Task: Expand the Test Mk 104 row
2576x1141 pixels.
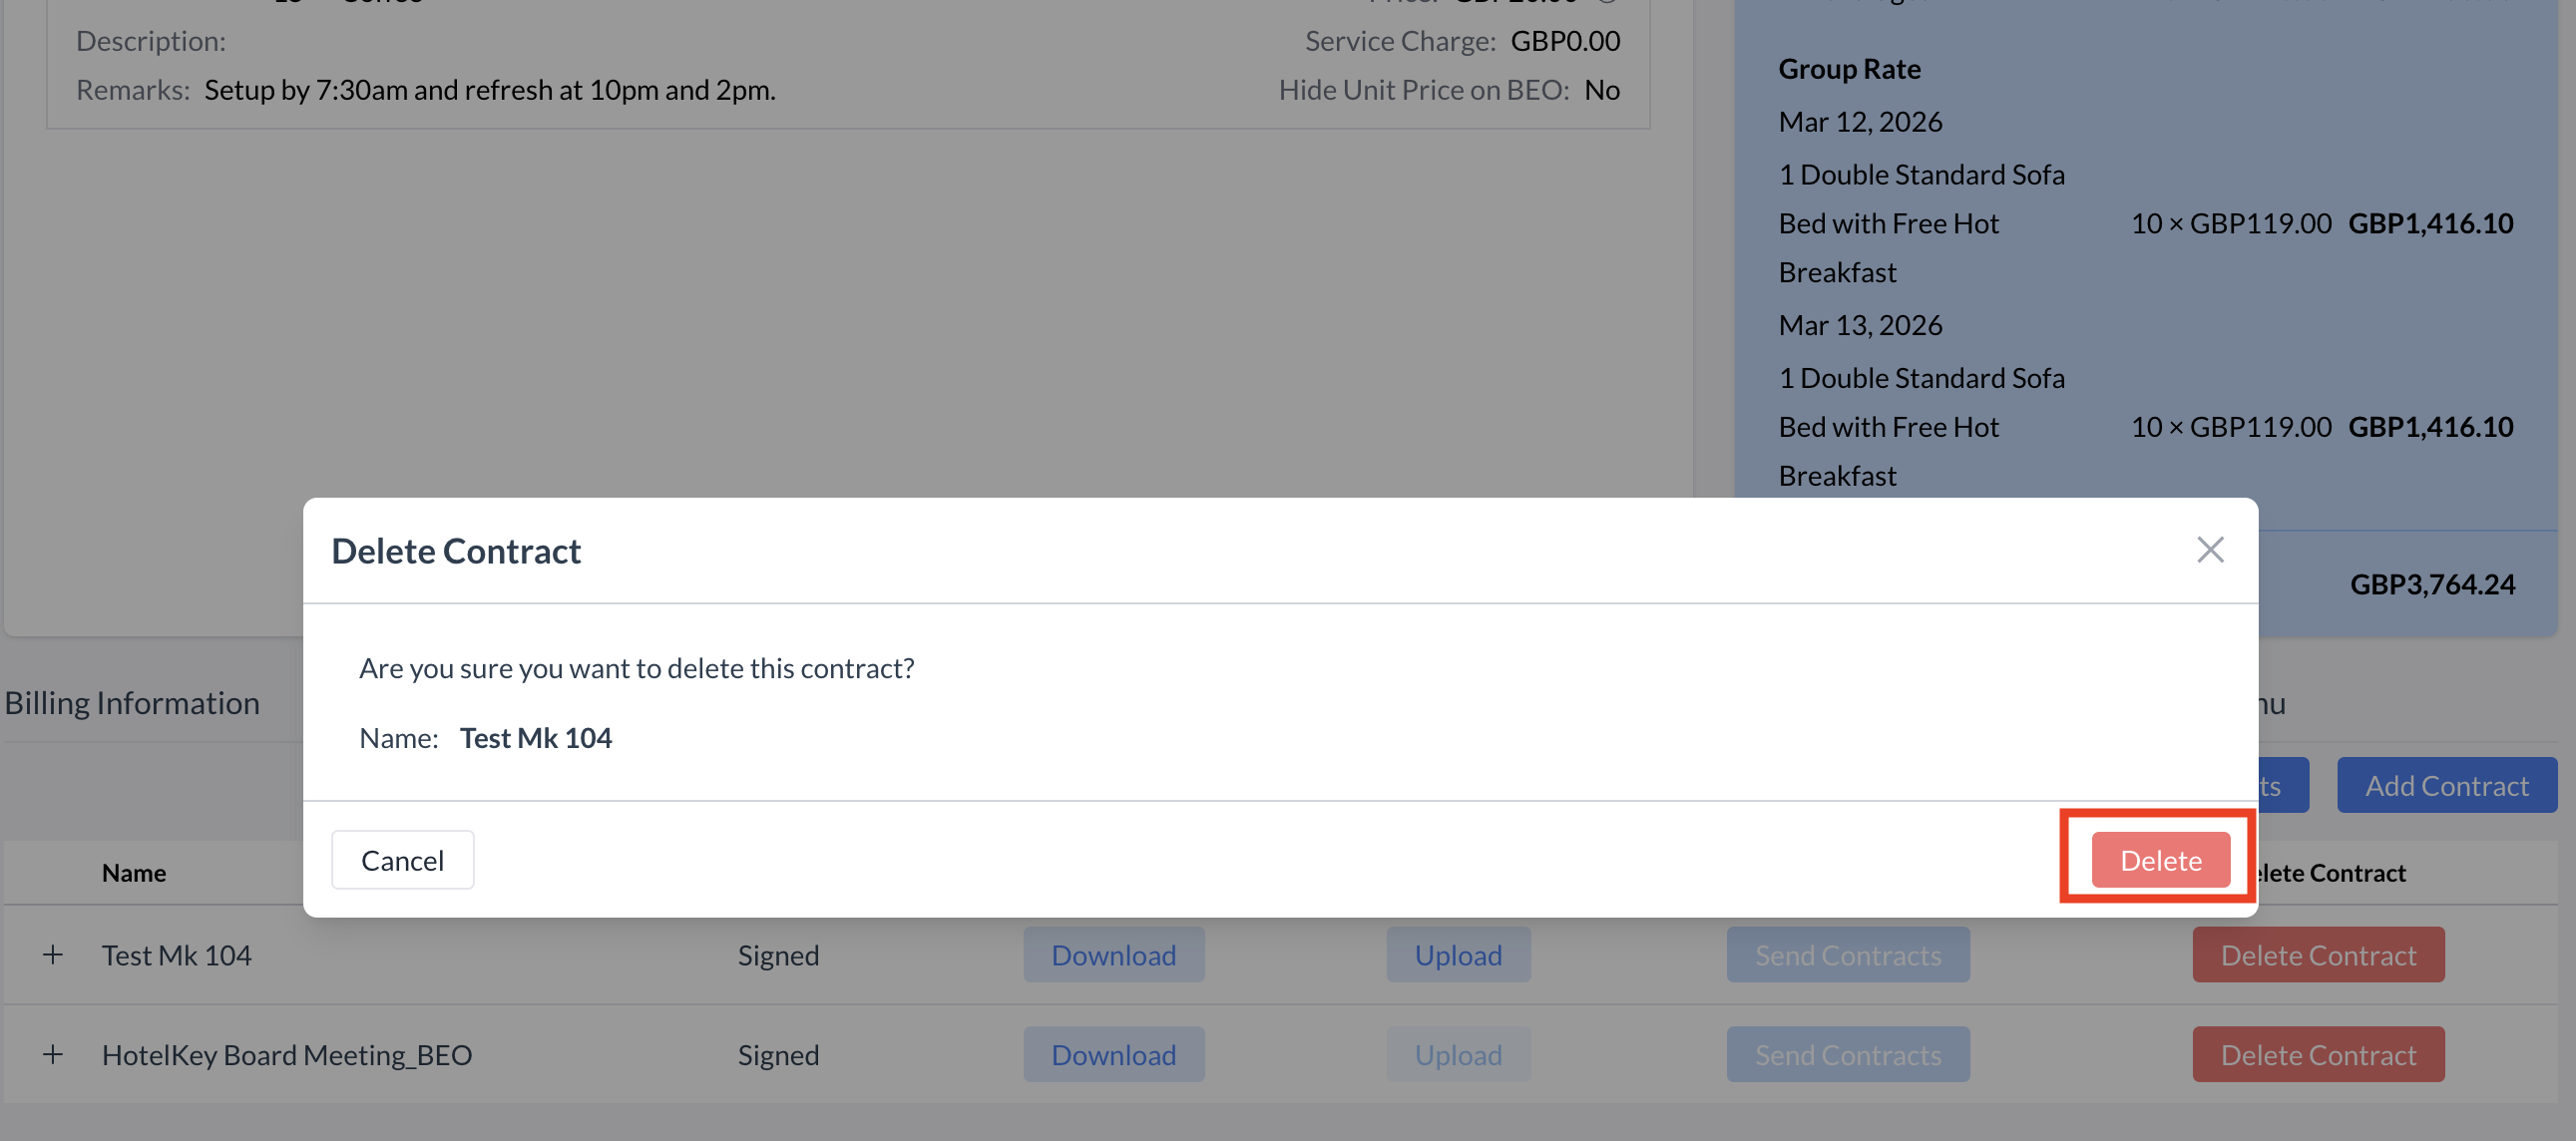Action: point(53,955)
